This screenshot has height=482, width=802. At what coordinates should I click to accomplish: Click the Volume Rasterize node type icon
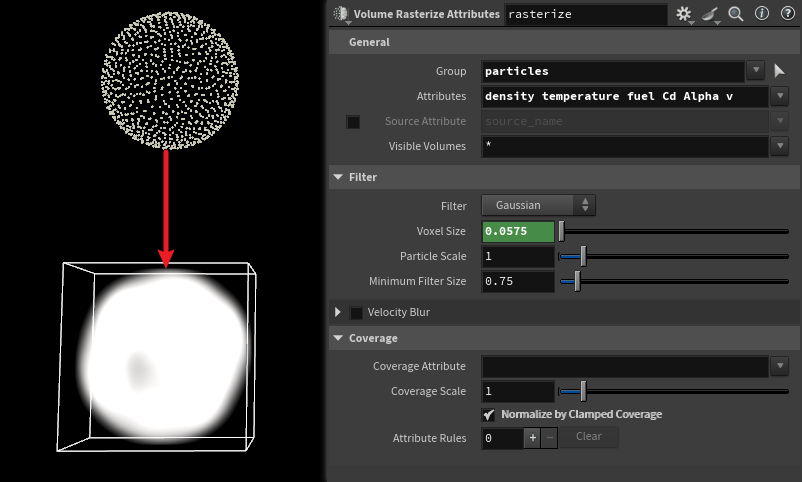pyautogui.click(x=340, y=14)
